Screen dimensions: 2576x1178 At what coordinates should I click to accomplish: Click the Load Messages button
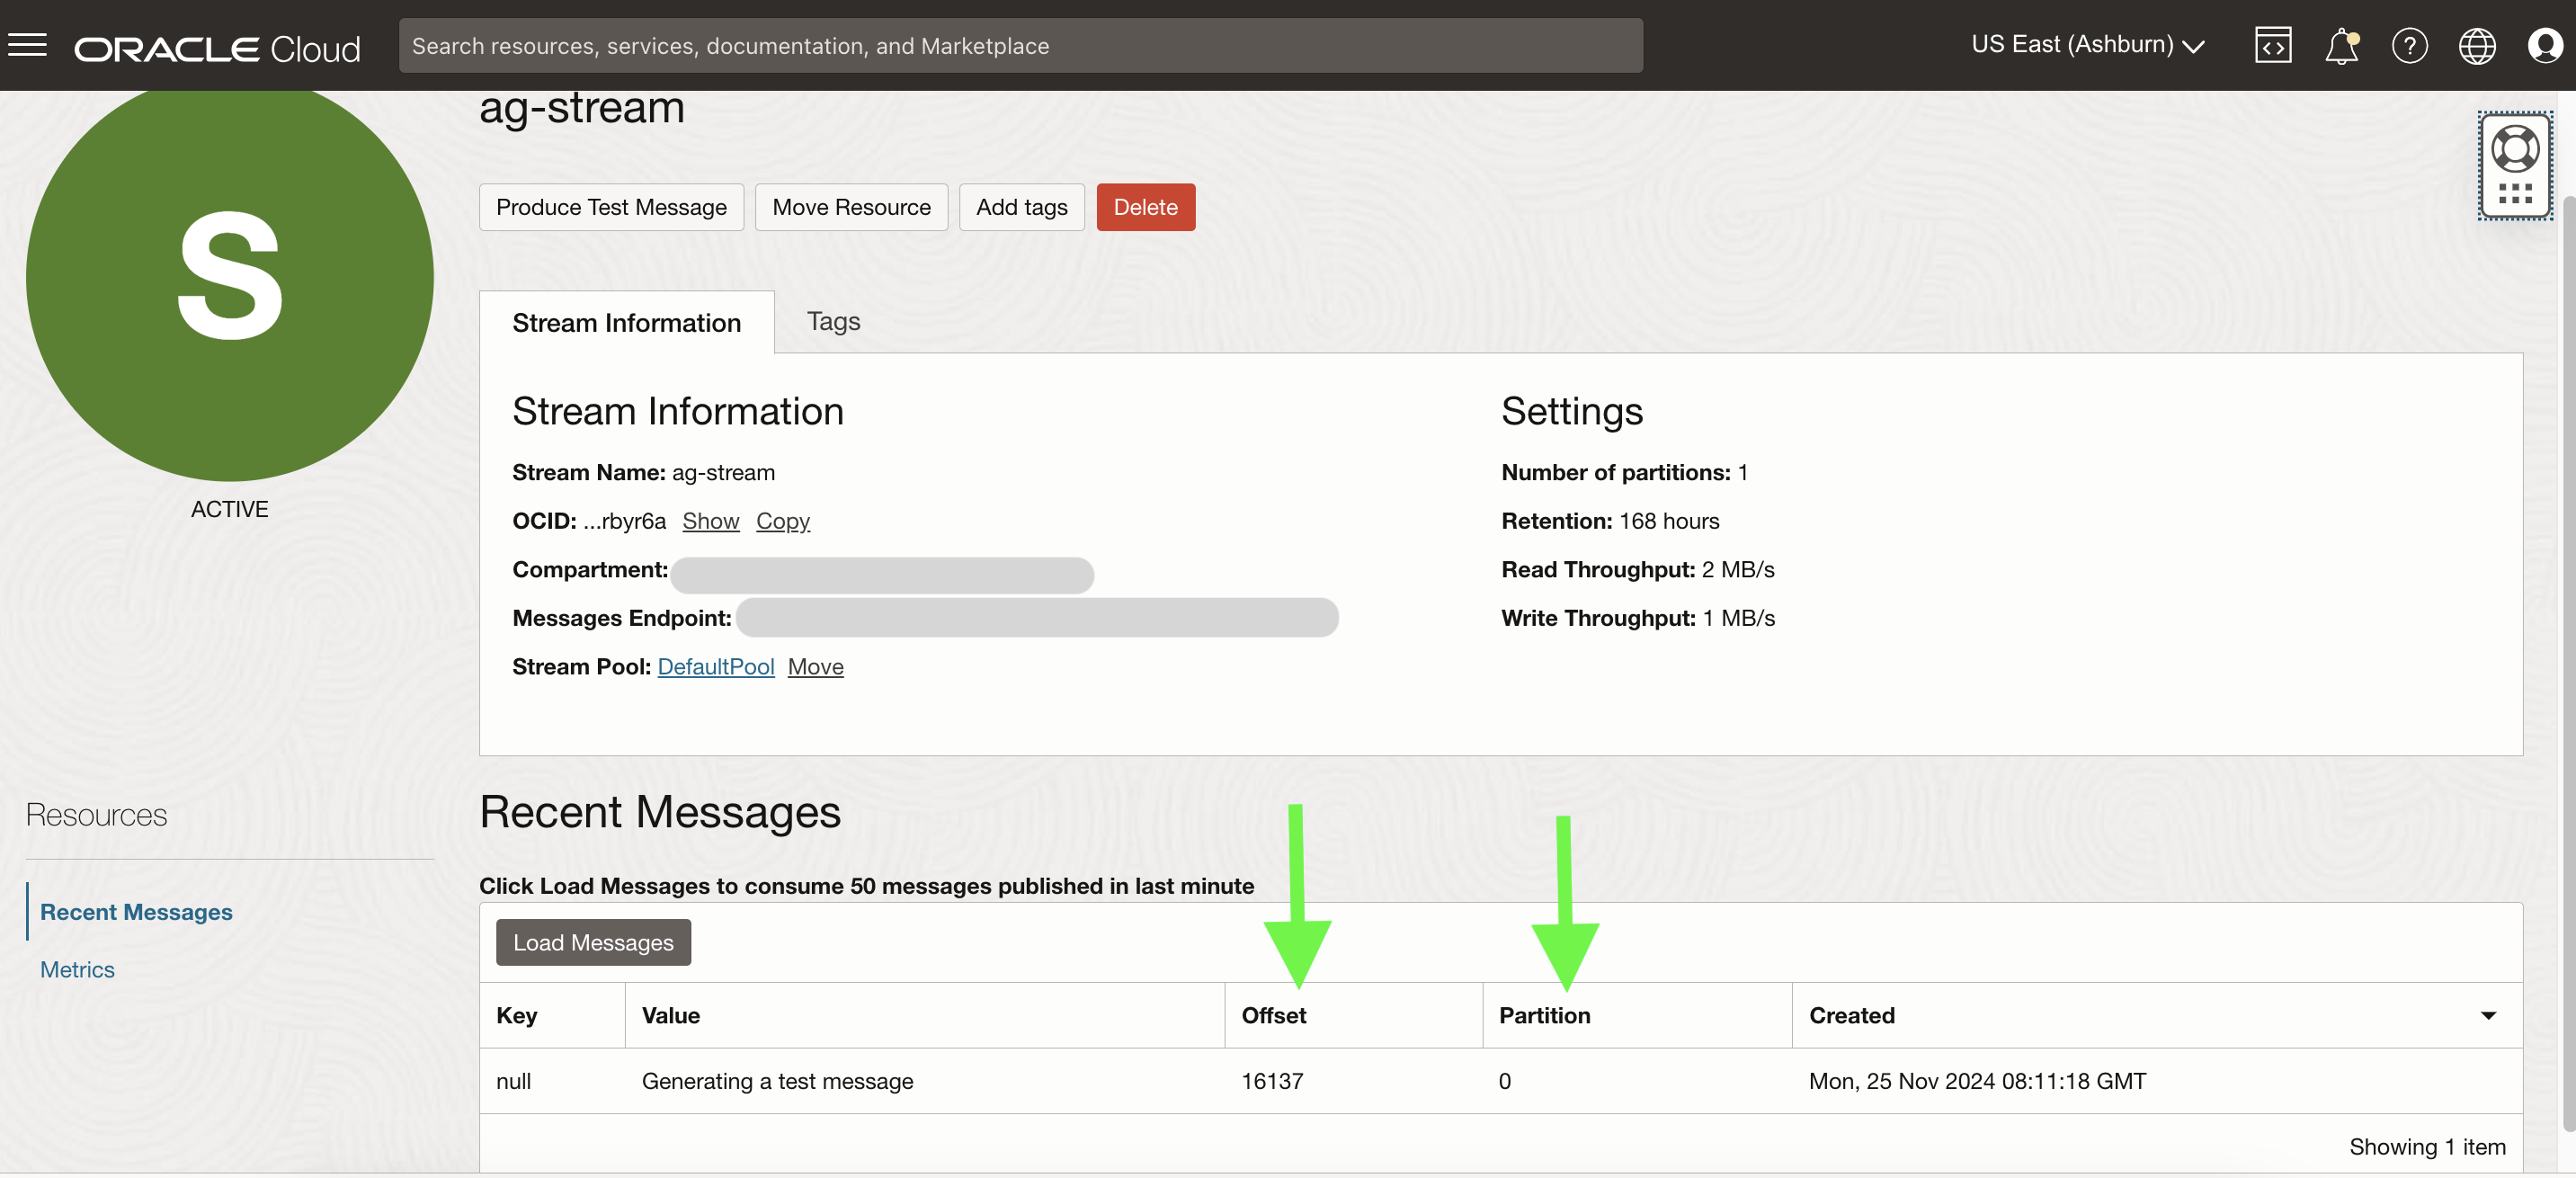coord(593,942)
